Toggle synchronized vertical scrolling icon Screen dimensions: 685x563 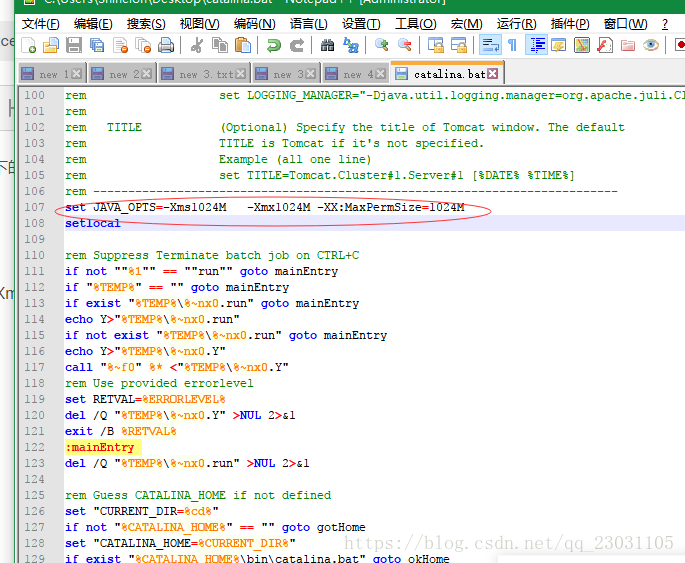[x=436, y=45]
